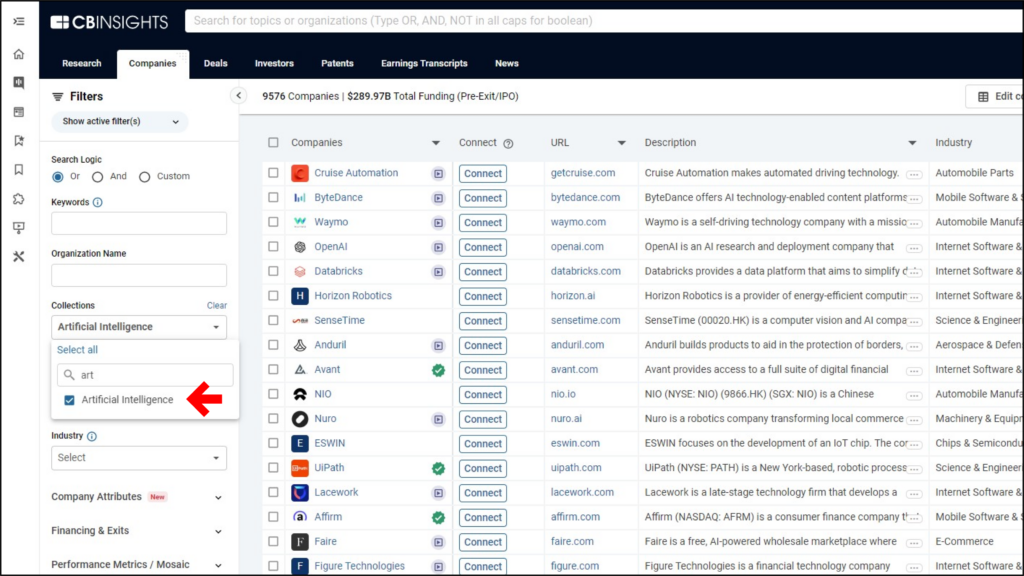Click the Waymo company logo
1024x576 pixels.
pyautogui.click(x=300, y=223)
